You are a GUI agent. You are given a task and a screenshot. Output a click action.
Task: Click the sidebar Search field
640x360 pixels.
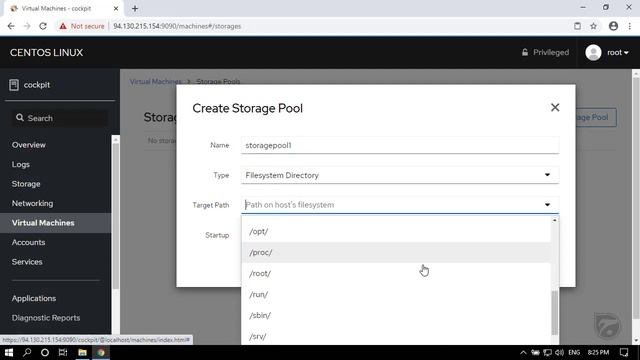60,118
